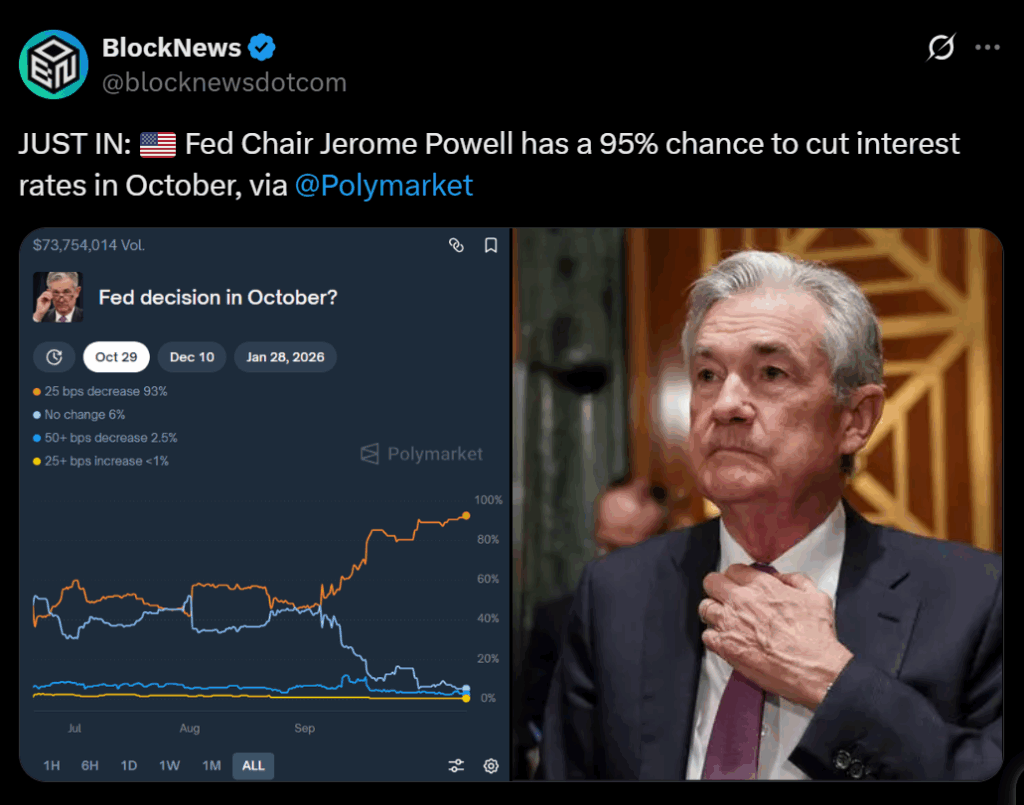This screenshot has width=1024, height=805.
Task: Click the BlockNews profile avatar
Action: coord(54,65)
